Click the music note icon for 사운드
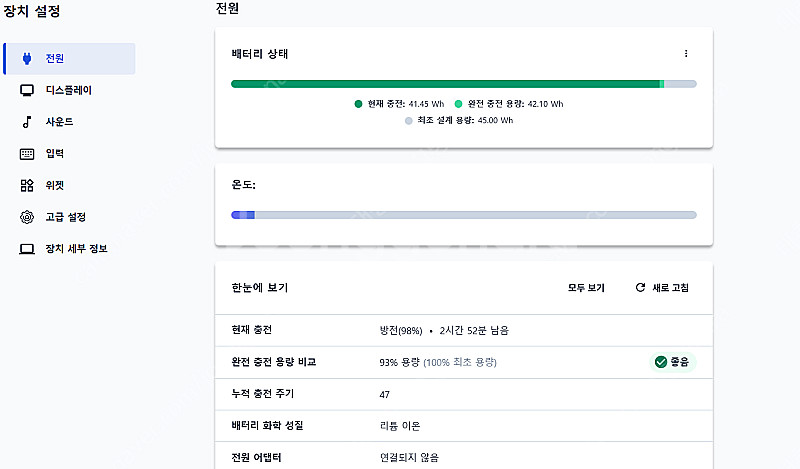 [x=27, y=122]
